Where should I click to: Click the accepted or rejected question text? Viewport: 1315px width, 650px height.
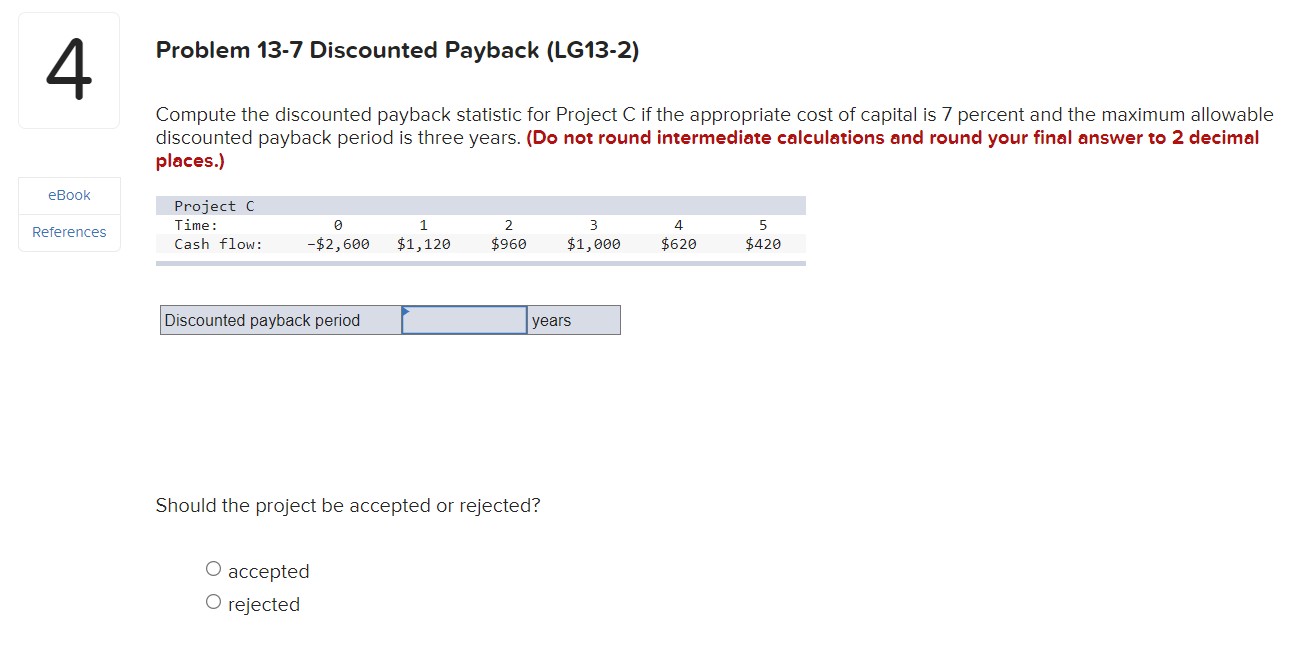[347, 505]
